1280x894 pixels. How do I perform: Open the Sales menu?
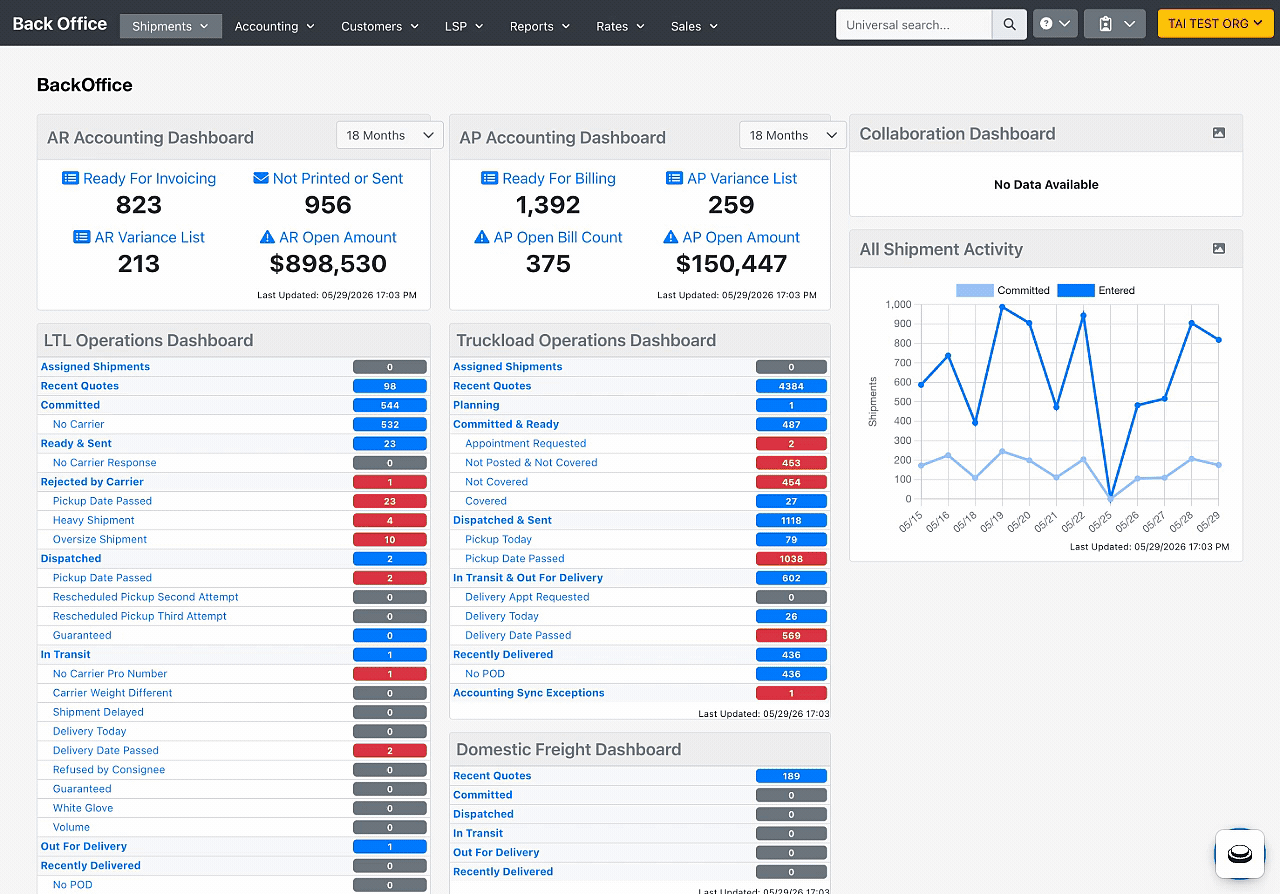[695, 26]
